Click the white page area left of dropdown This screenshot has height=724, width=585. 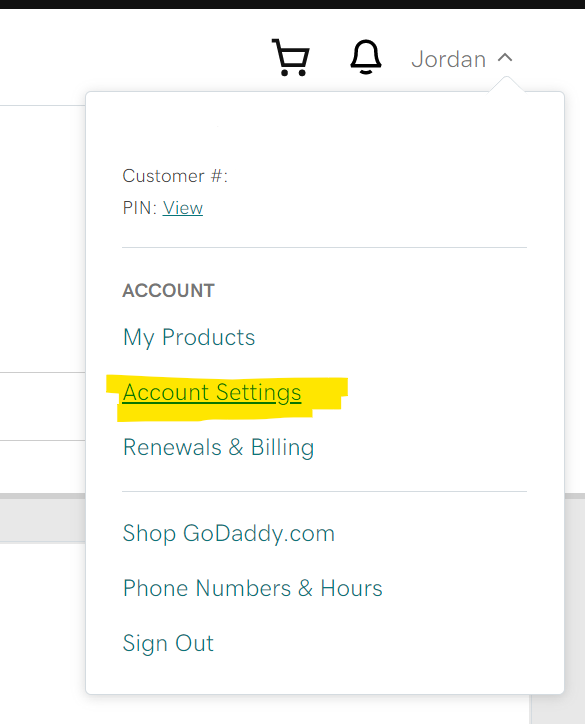[x=42, y=238]
